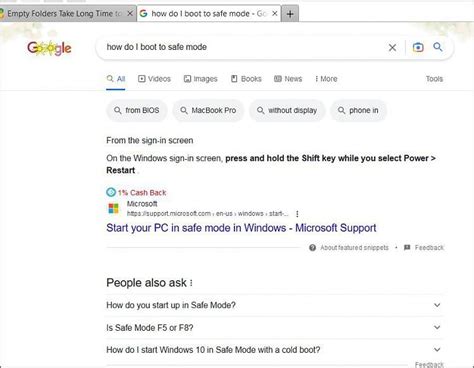Image resolution: width=474 pixels, height=368 pixels.
Task: Open the new tab plus button
Action: point(290,14)
